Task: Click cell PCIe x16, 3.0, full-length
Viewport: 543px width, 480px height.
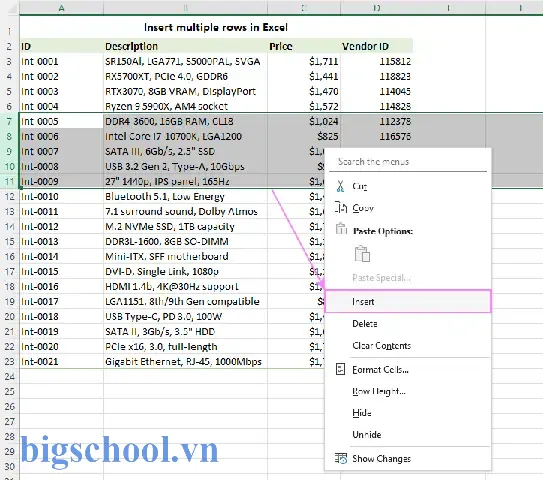Action: point(185,346)
